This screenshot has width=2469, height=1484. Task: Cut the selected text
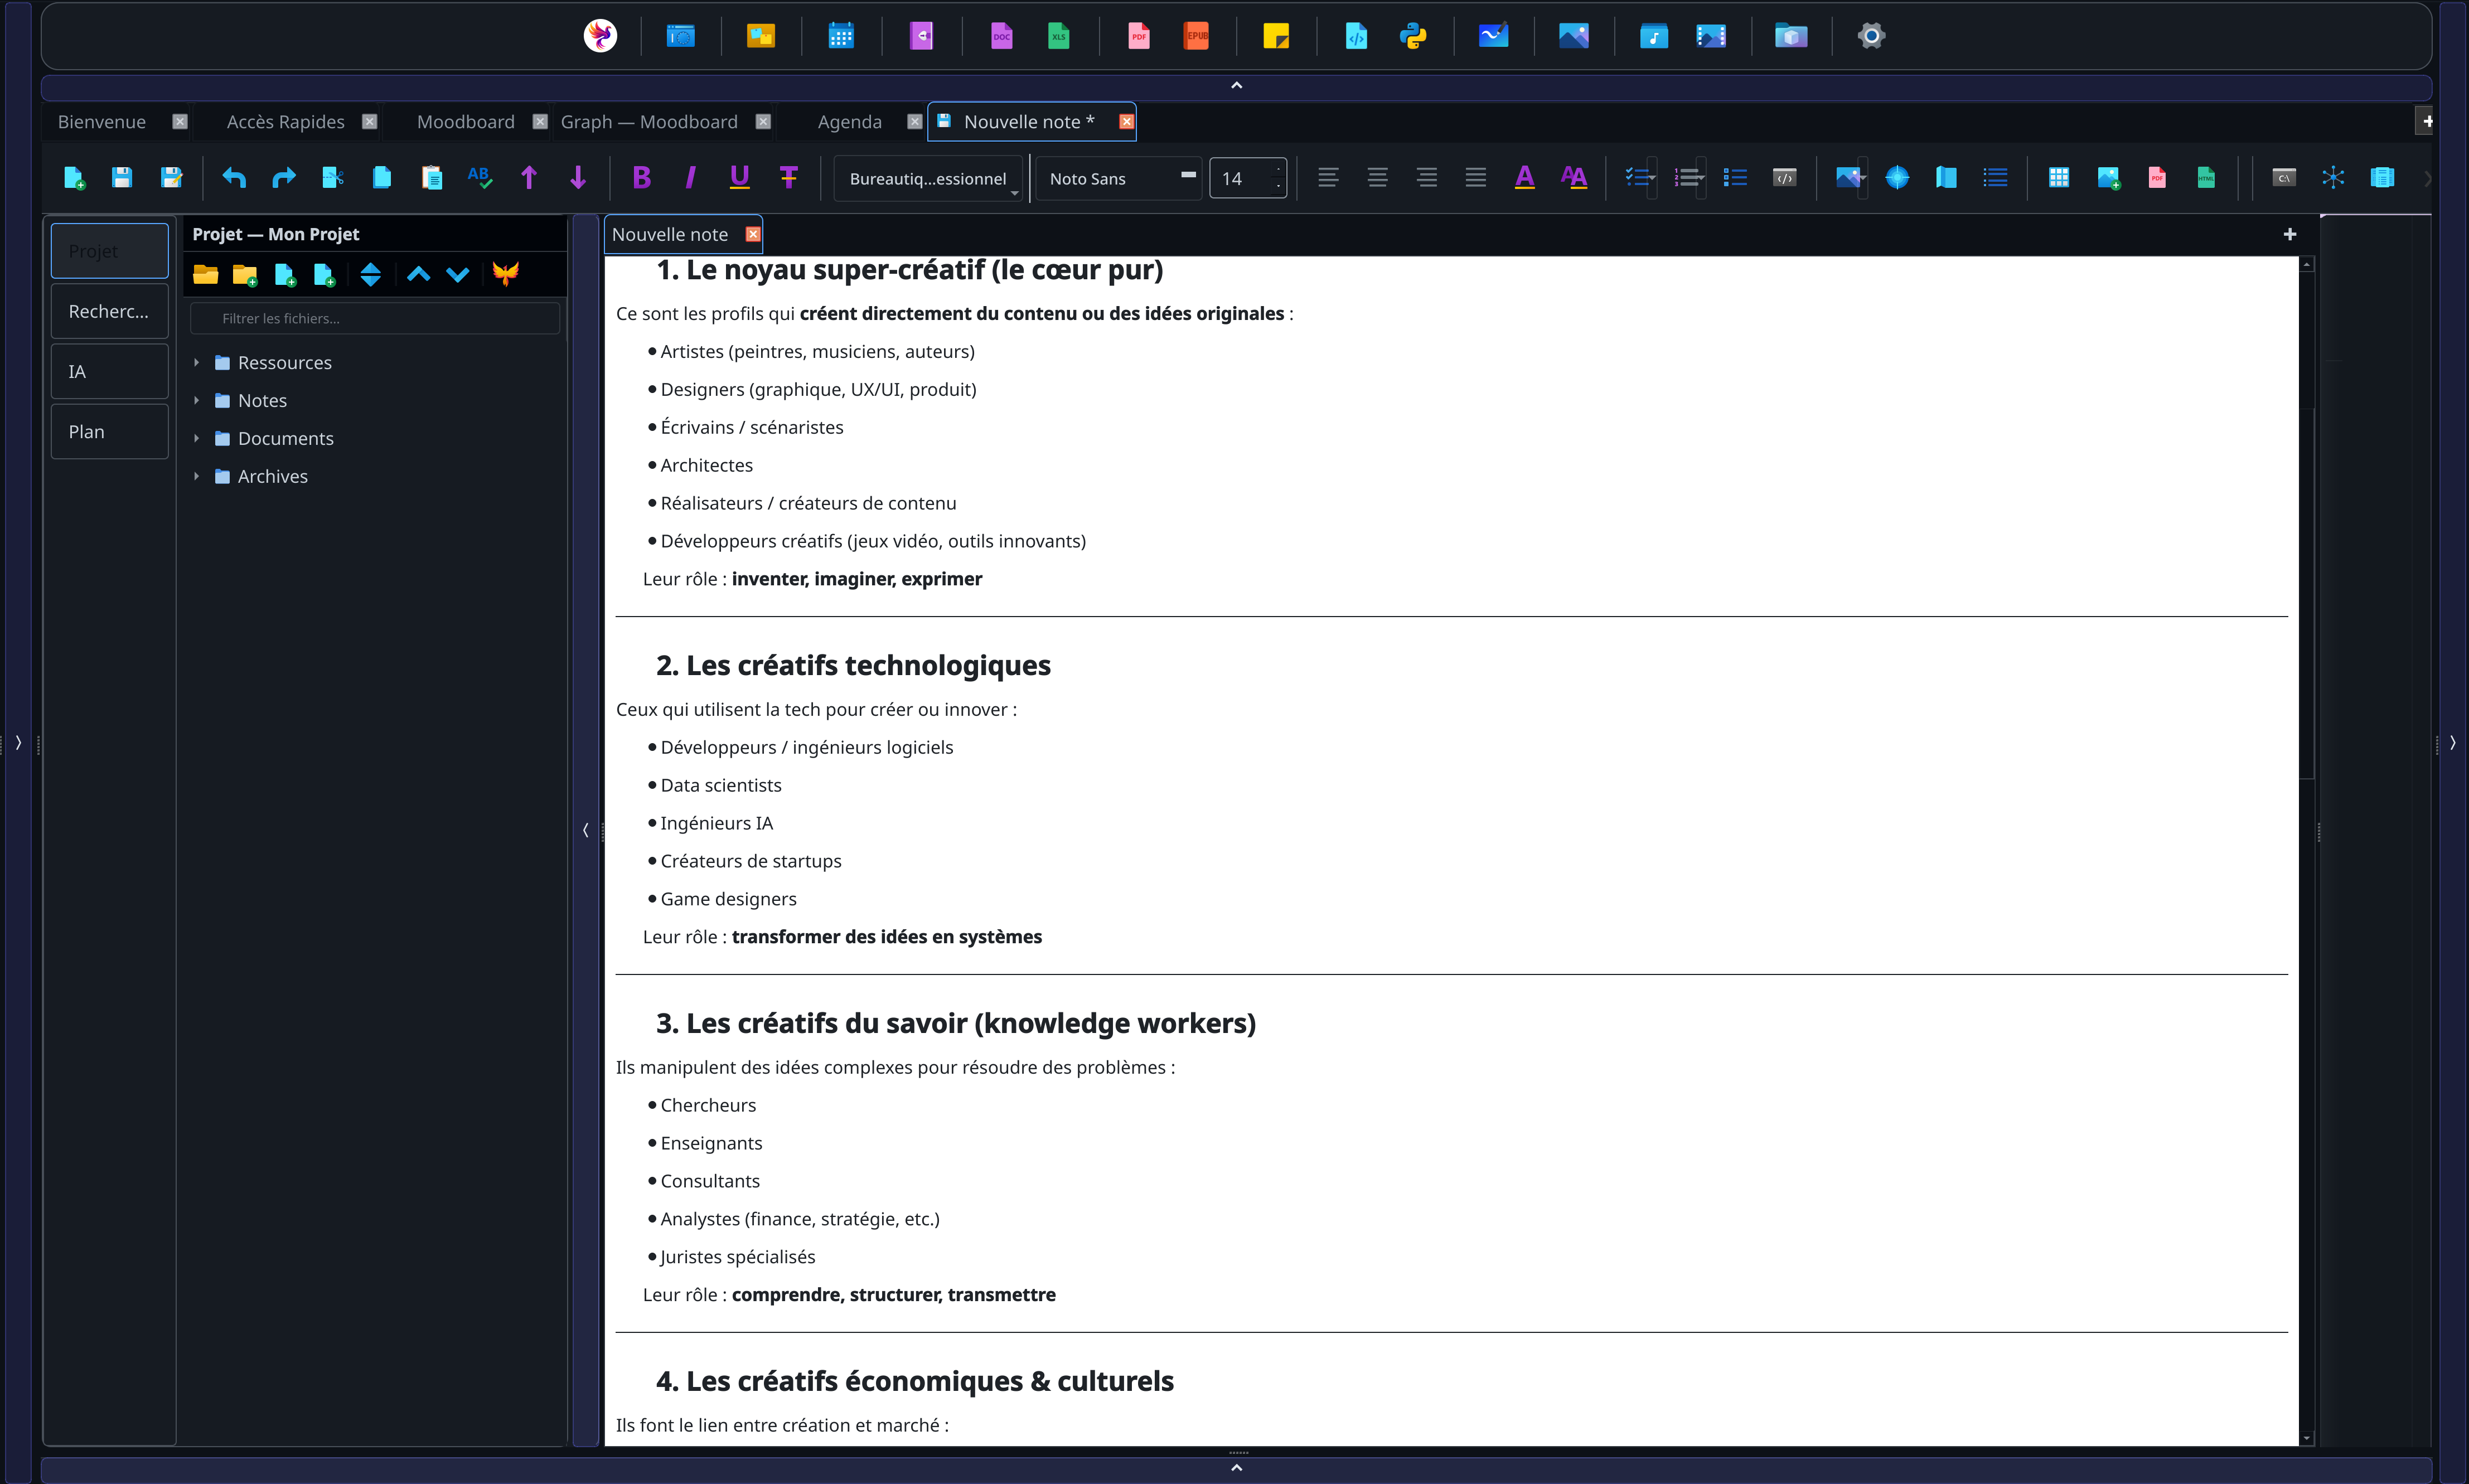[x=333, y=178]
